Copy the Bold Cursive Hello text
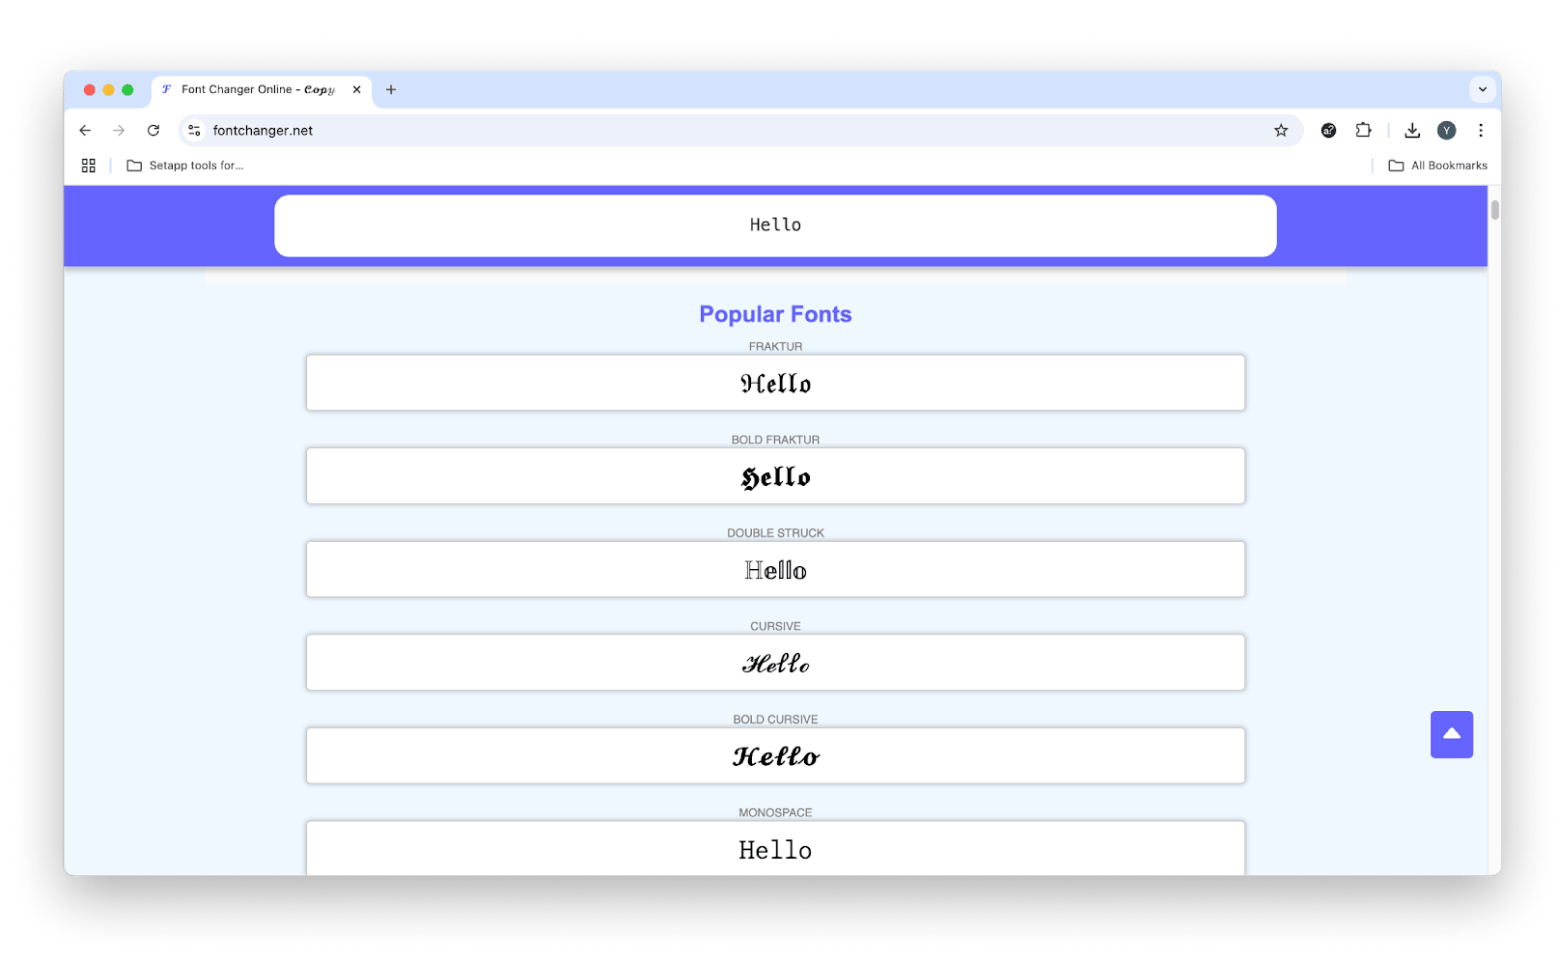This screenshot has width=1560, height=968. tap(775, 756)
